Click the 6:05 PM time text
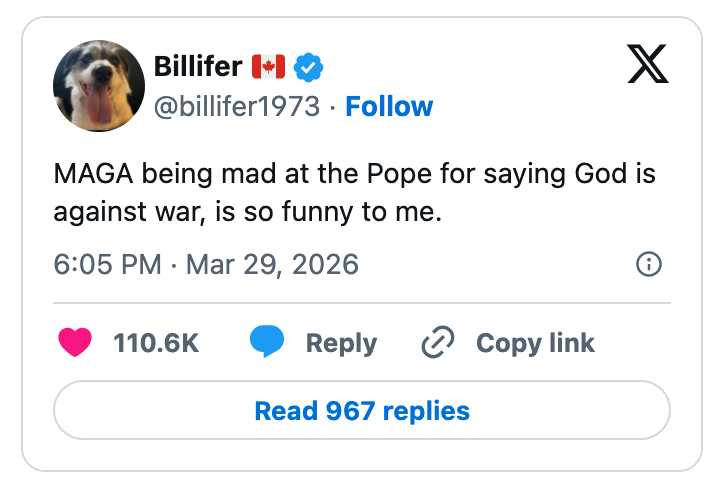Screen dimensions: 722x494 coord(107,265)
